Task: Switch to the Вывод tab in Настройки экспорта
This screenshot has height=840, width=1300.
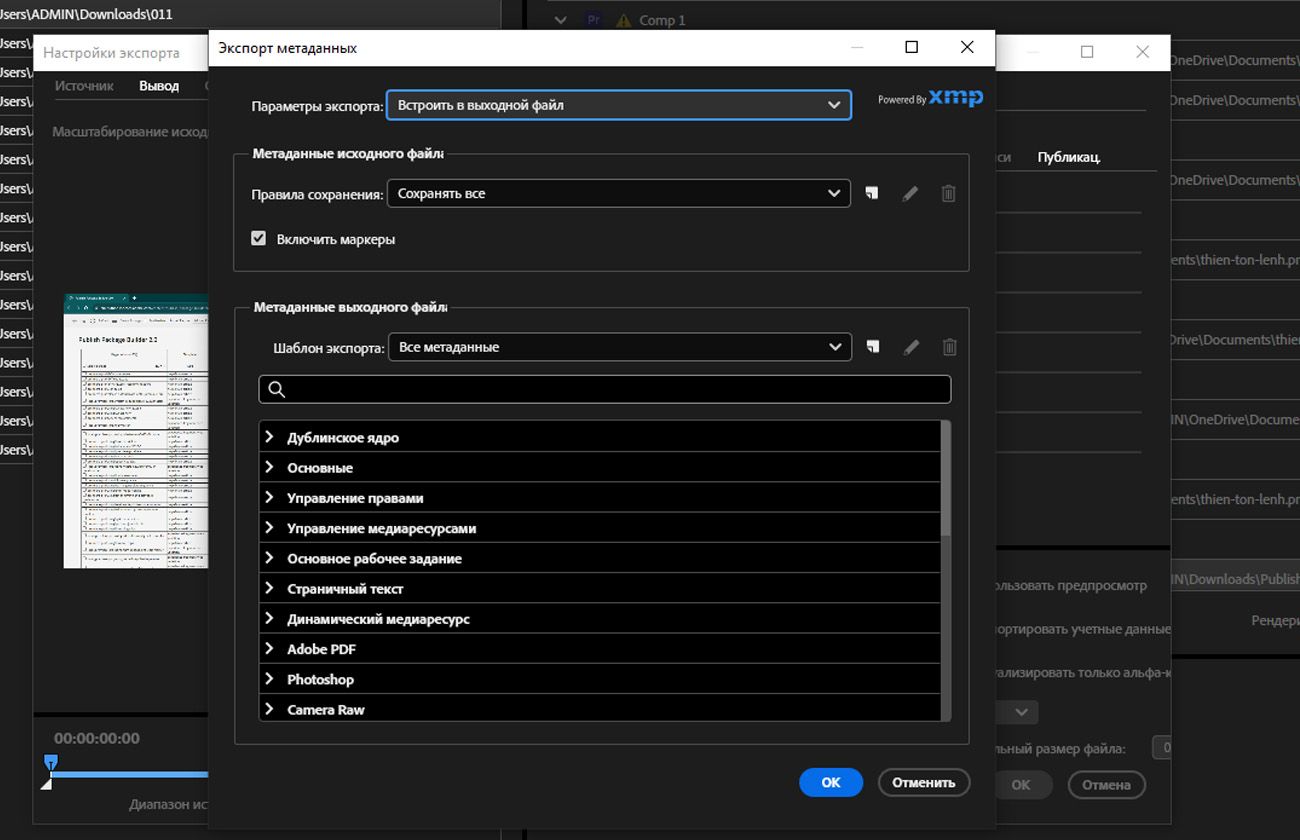Action: (159, 86)
